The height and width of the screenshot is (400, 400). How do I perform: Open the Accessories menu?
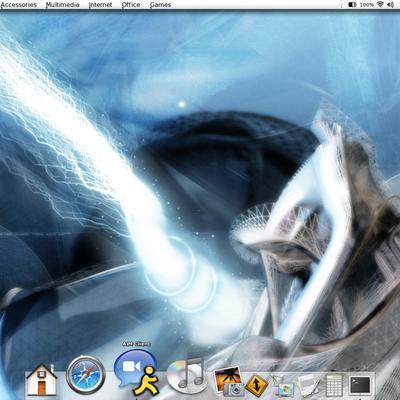point(19,5)
